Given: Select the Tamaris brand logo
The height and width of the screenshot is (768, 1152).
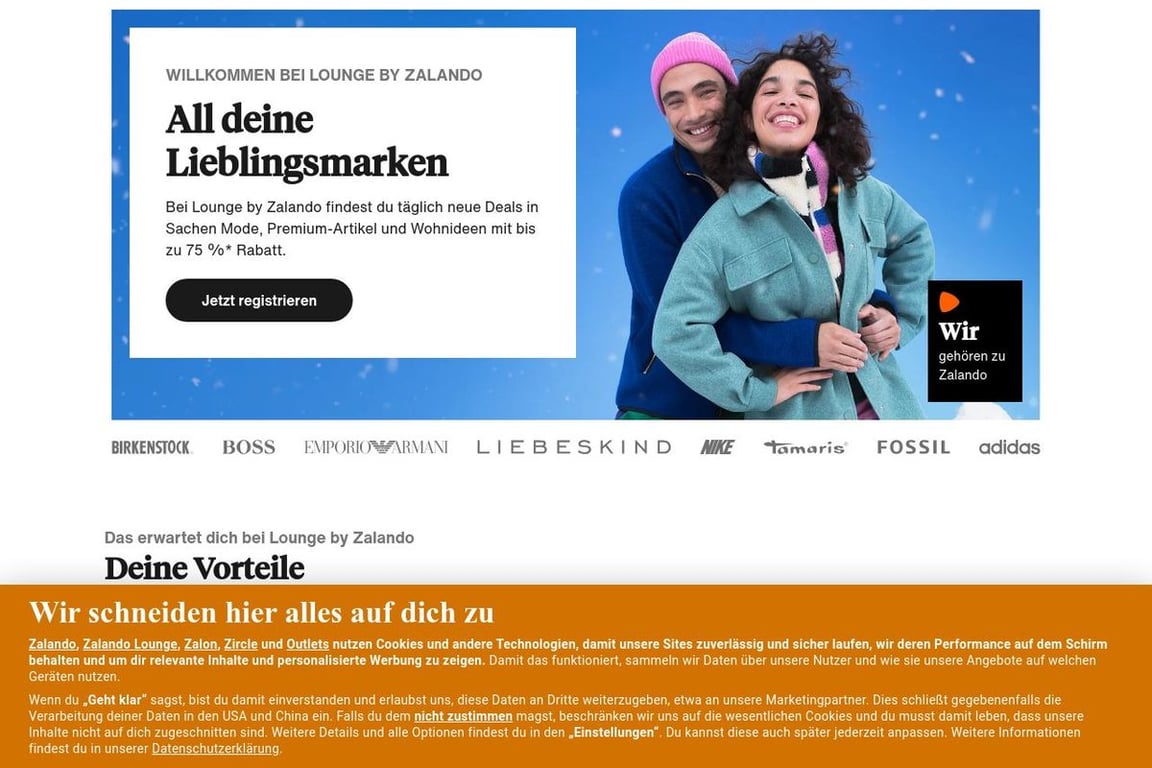Looking at the screenshot, I should point(805,447).
